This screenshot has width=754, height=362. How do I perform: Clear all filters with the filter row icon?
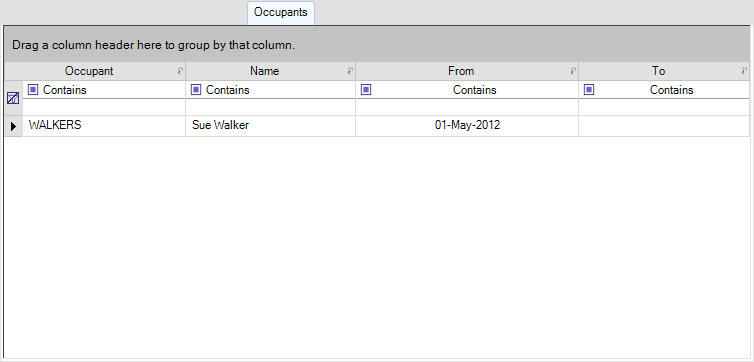click(x=13, y=98)
